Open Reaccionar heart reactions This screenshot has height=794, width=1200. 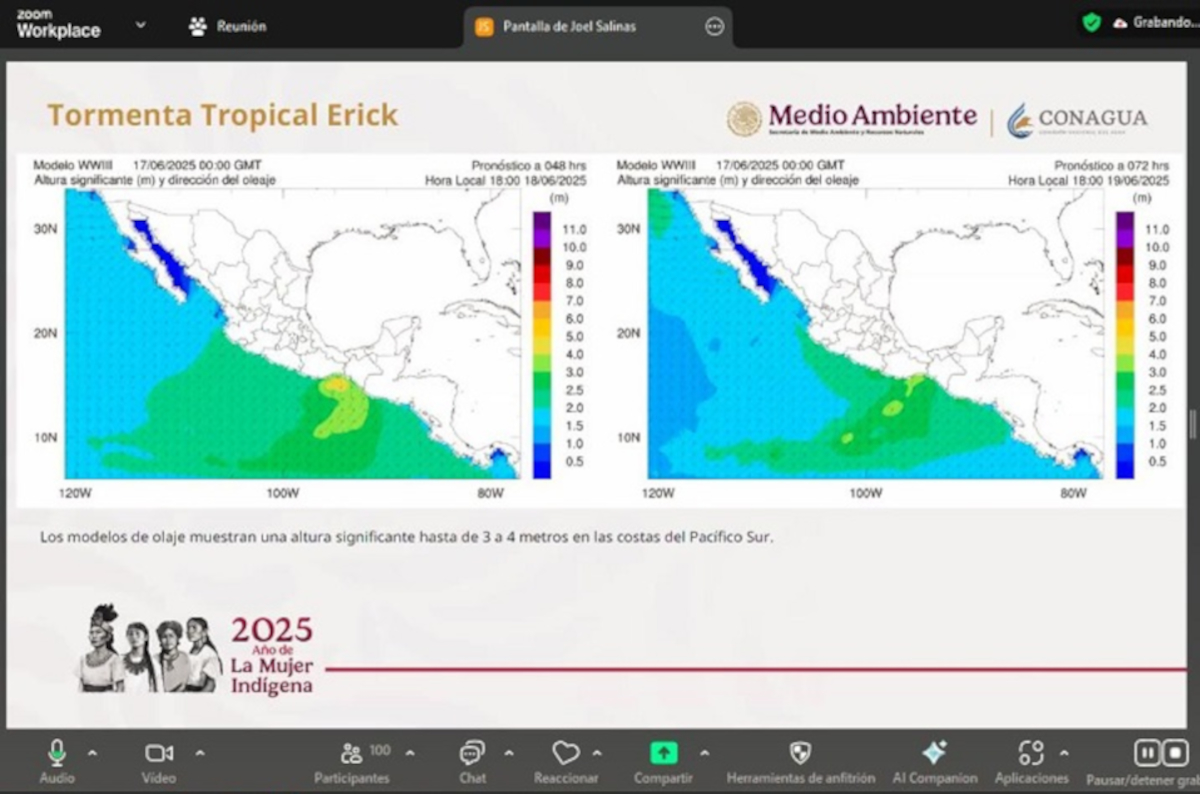point(566,753)
